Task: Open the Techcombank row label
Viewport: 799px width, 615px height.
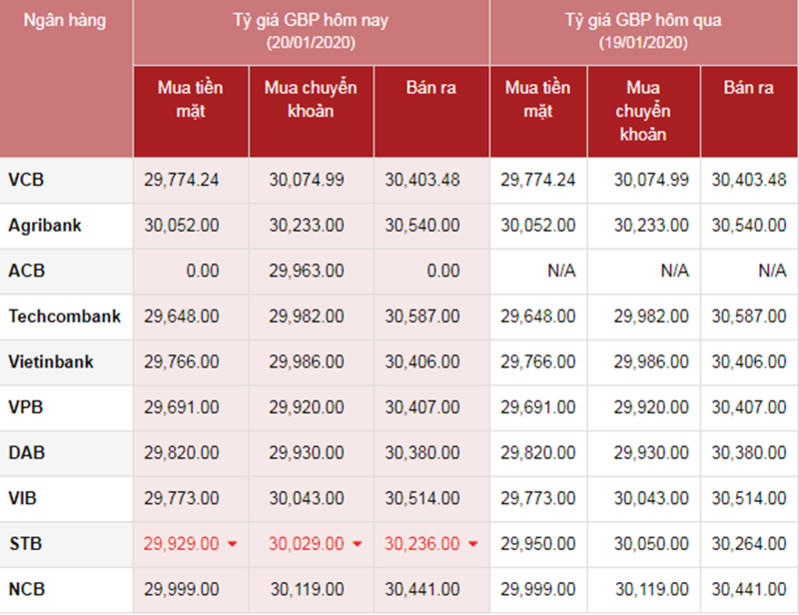Action: pos(65,316)
